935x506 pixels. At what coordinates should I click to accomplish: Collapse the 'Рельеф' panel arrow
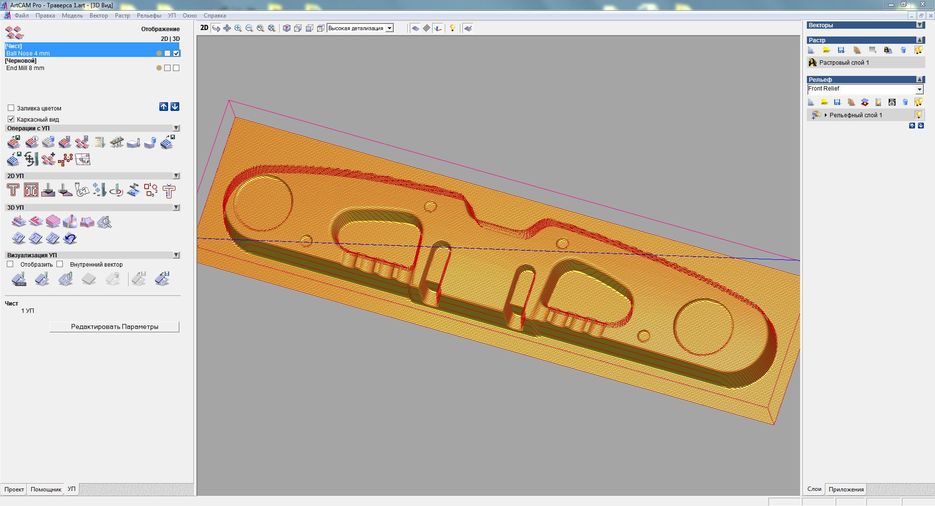click(x=920, y=79)
